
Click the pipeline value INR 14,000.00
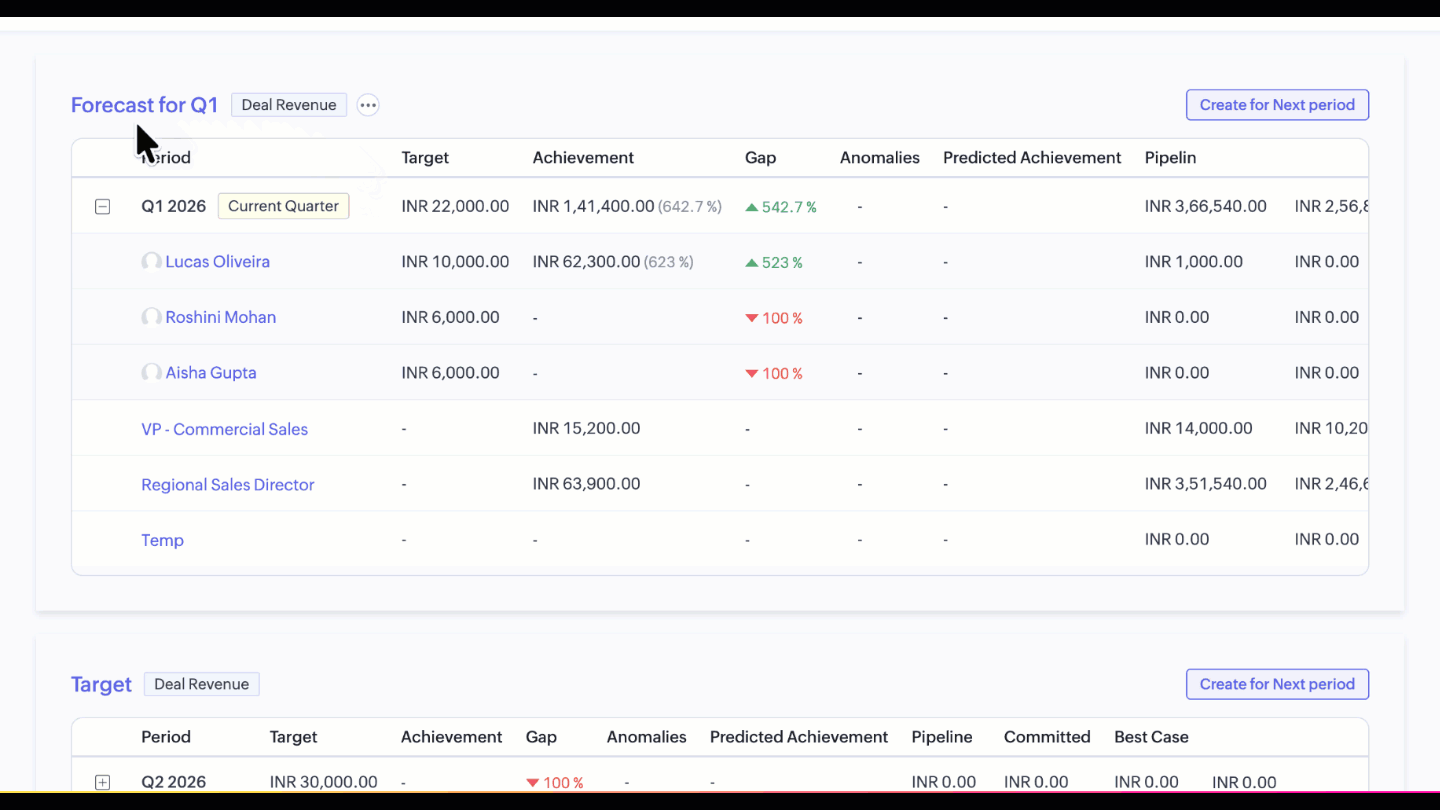click(x=1198, y=428)
